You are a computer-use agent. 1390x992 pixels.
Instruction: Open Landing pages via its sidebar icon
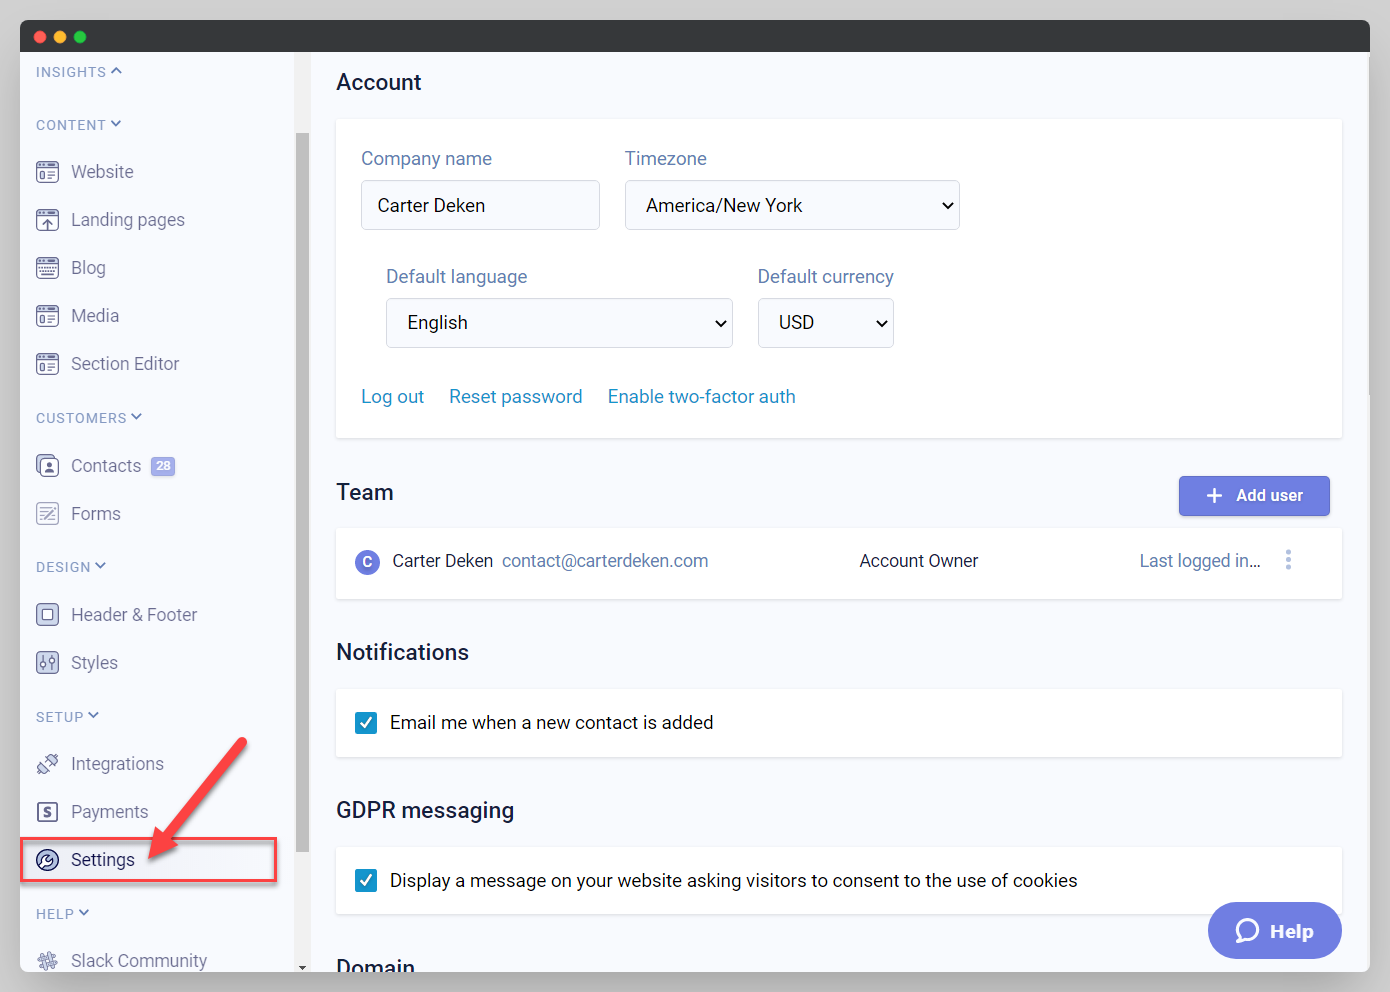point(47,220)
